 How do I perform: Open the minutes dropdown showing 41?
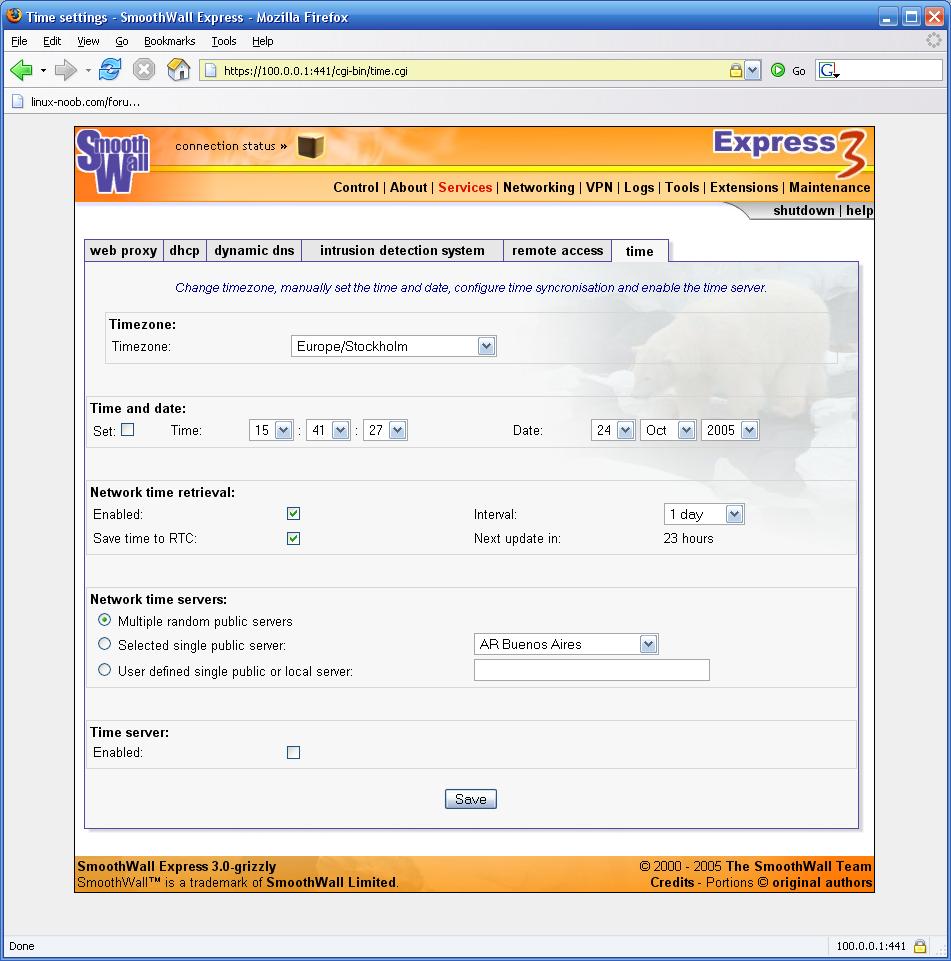(328, 430)
